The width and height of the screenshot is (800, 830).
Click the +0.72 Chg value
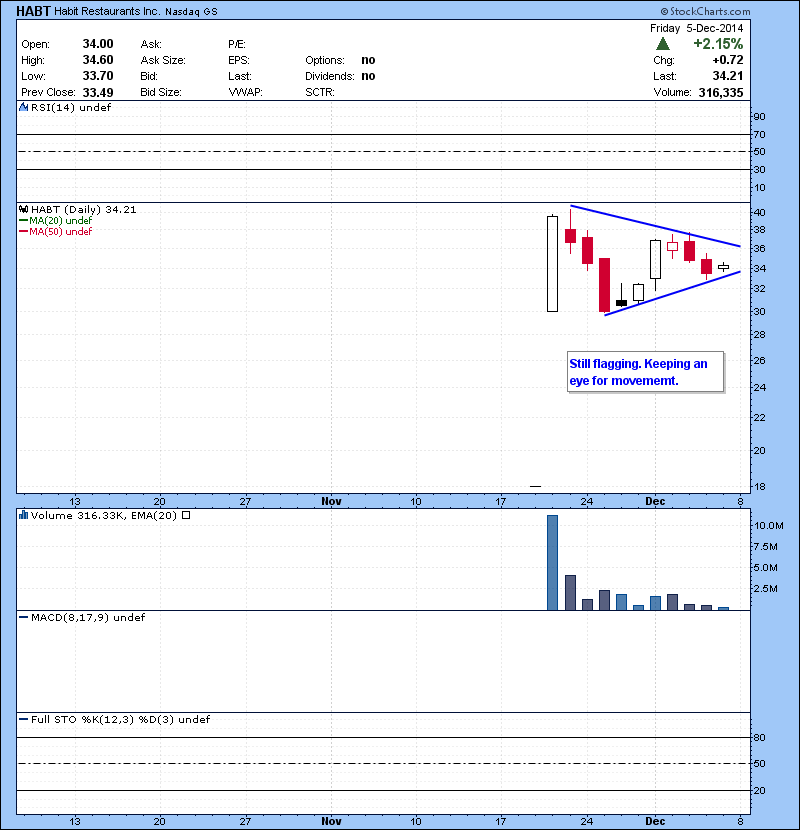(728, 60)
